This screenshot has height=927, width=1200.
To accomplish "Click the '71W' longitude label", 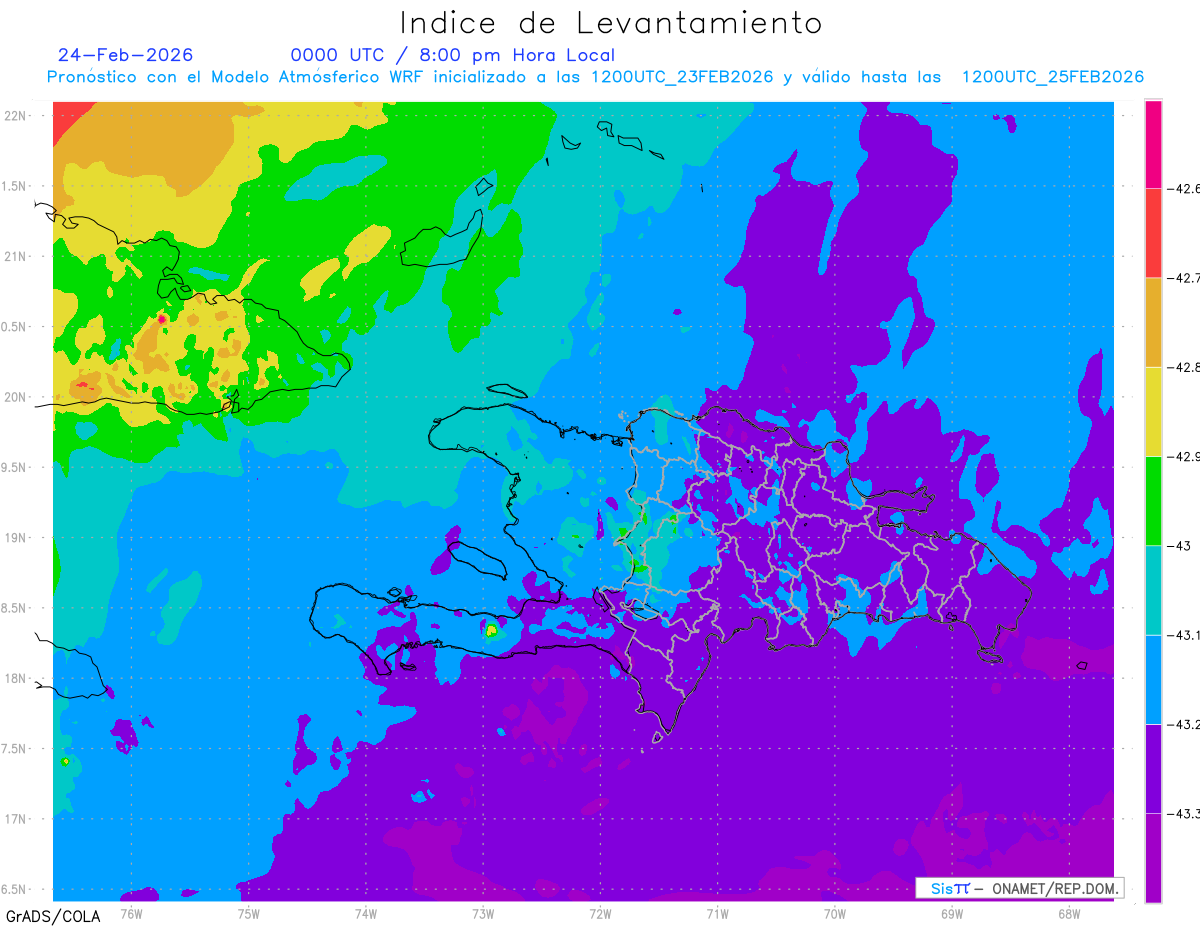I will point(717,913).
